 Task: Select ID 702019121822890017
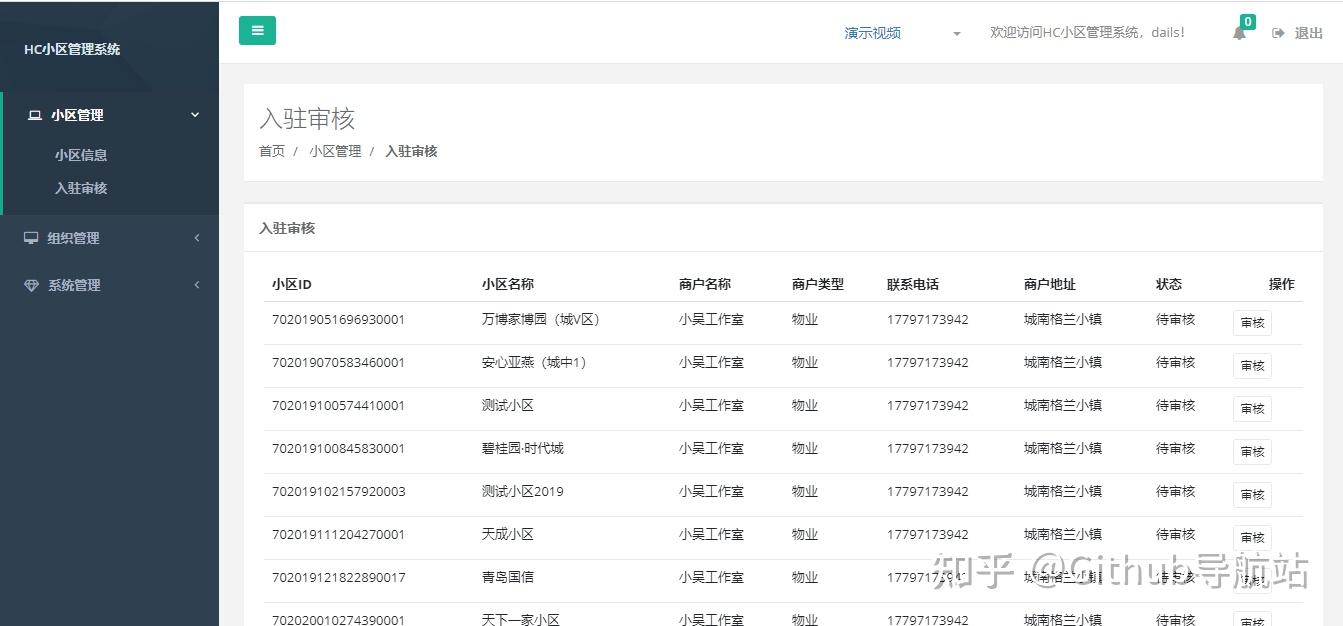(x=338, y=578)
